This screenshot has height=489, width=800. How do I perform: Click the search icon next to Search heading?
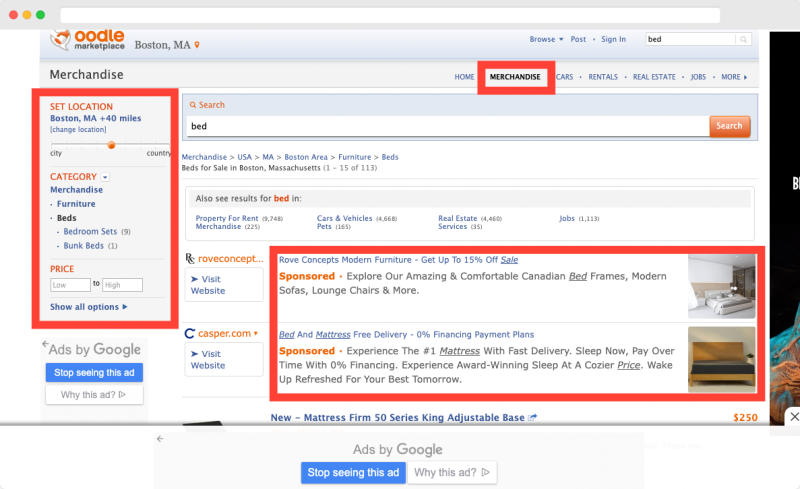[x=193, y=105]
